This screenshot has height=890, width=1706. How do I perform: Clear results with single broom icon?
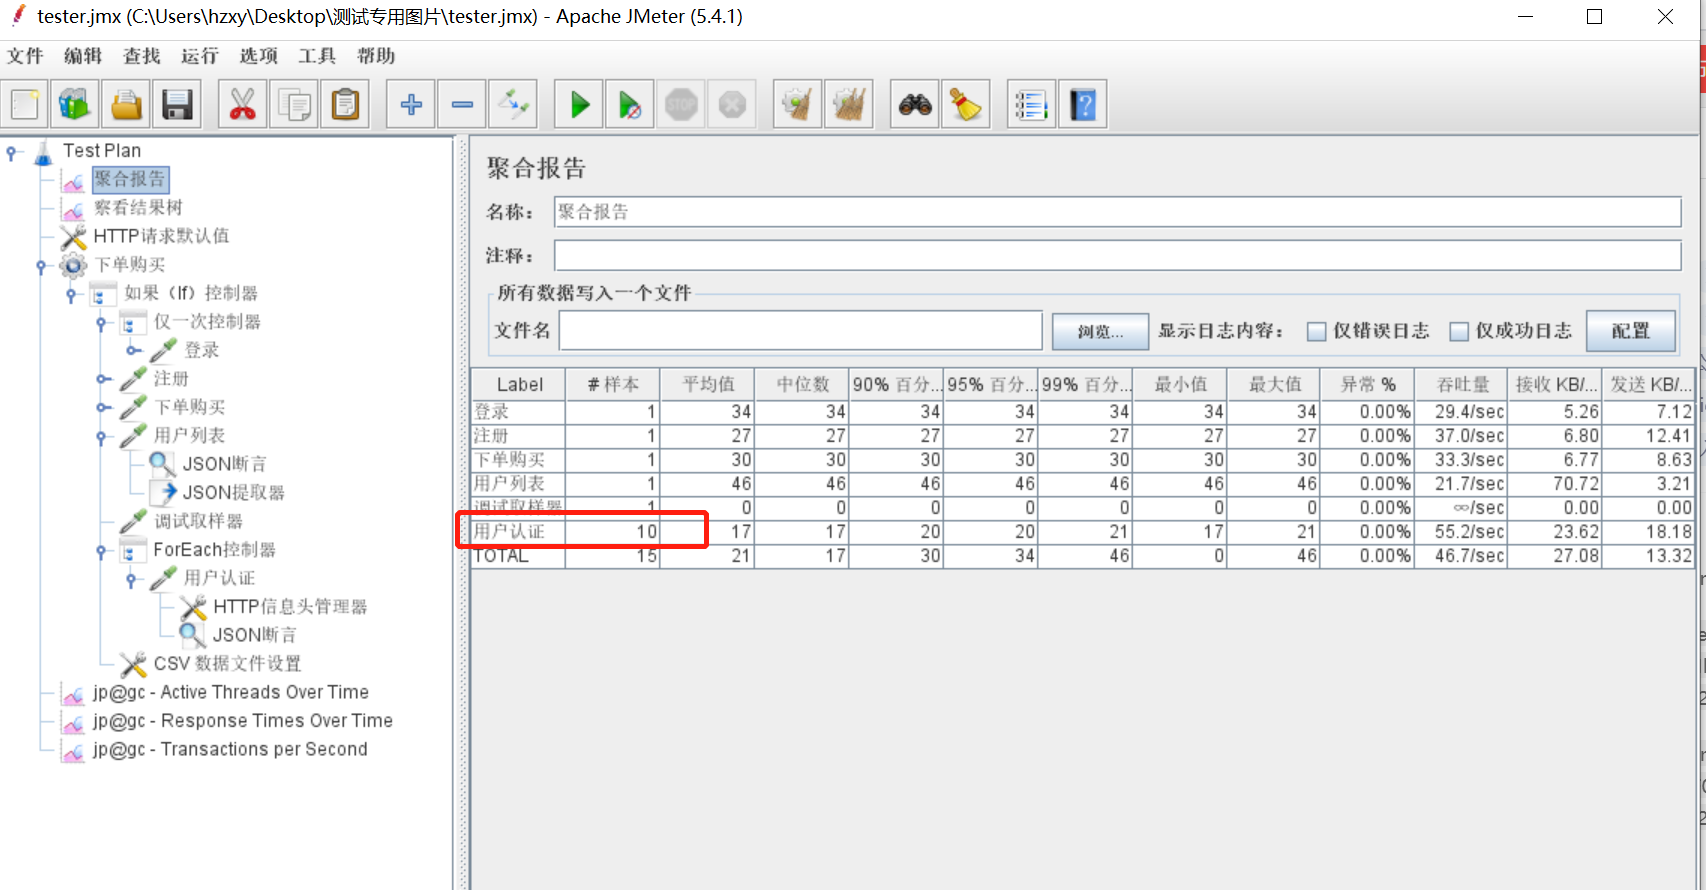point(798,104)
